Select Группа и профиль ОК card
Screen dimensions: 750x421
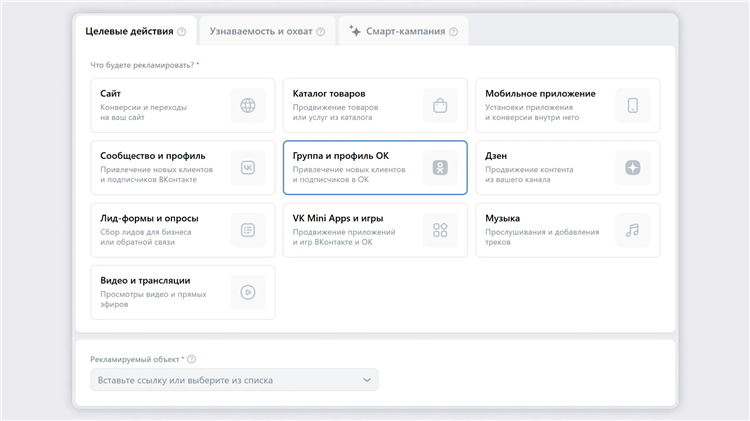(x=375, y=167)
